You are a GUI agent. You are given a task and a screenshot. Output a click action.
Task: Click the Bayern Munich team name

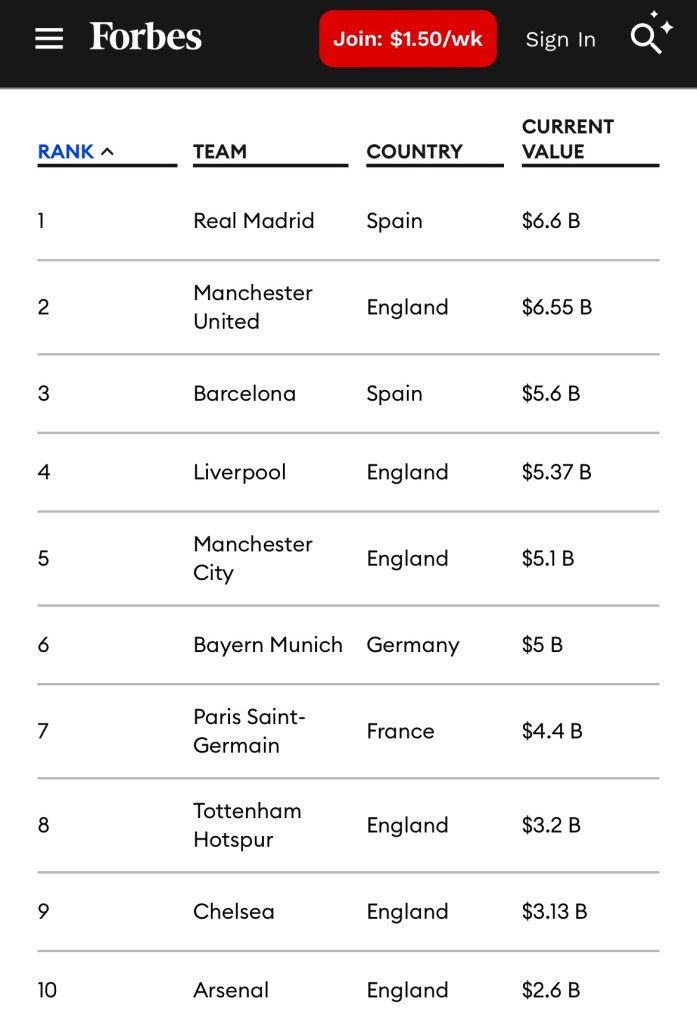[267, 645]
